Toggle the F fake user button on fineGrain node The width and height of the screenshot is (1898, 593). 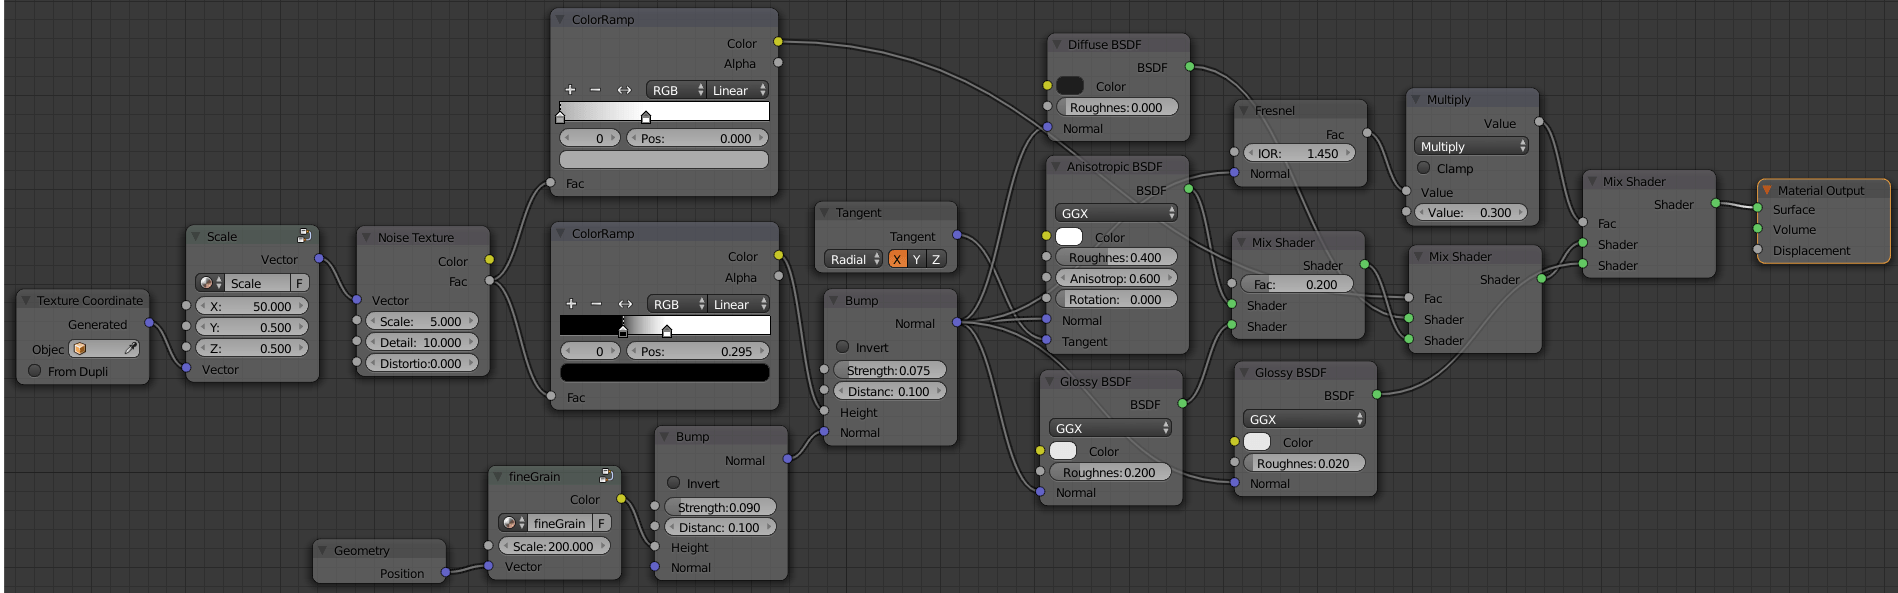(x=602, y=523)
